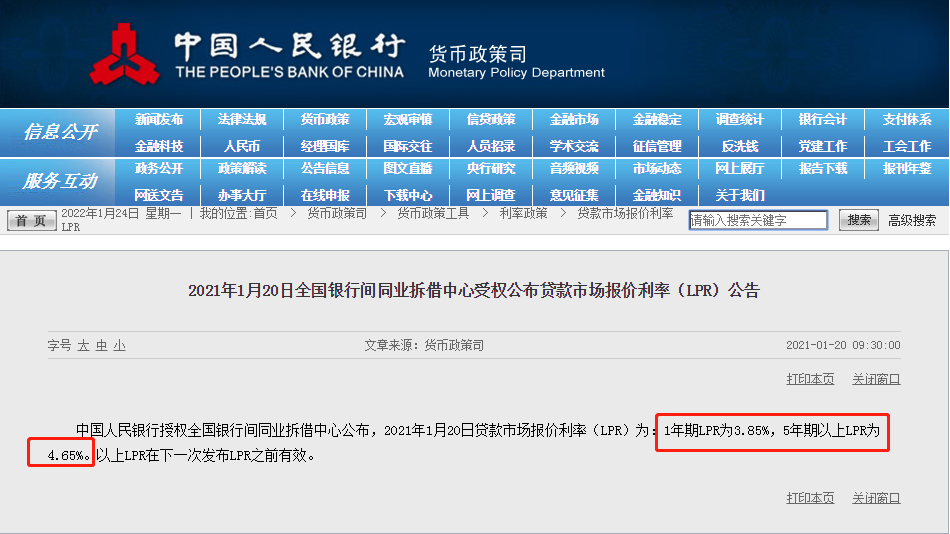
Task: Click the 首页 home button
Action: click(x=32, y=221)
